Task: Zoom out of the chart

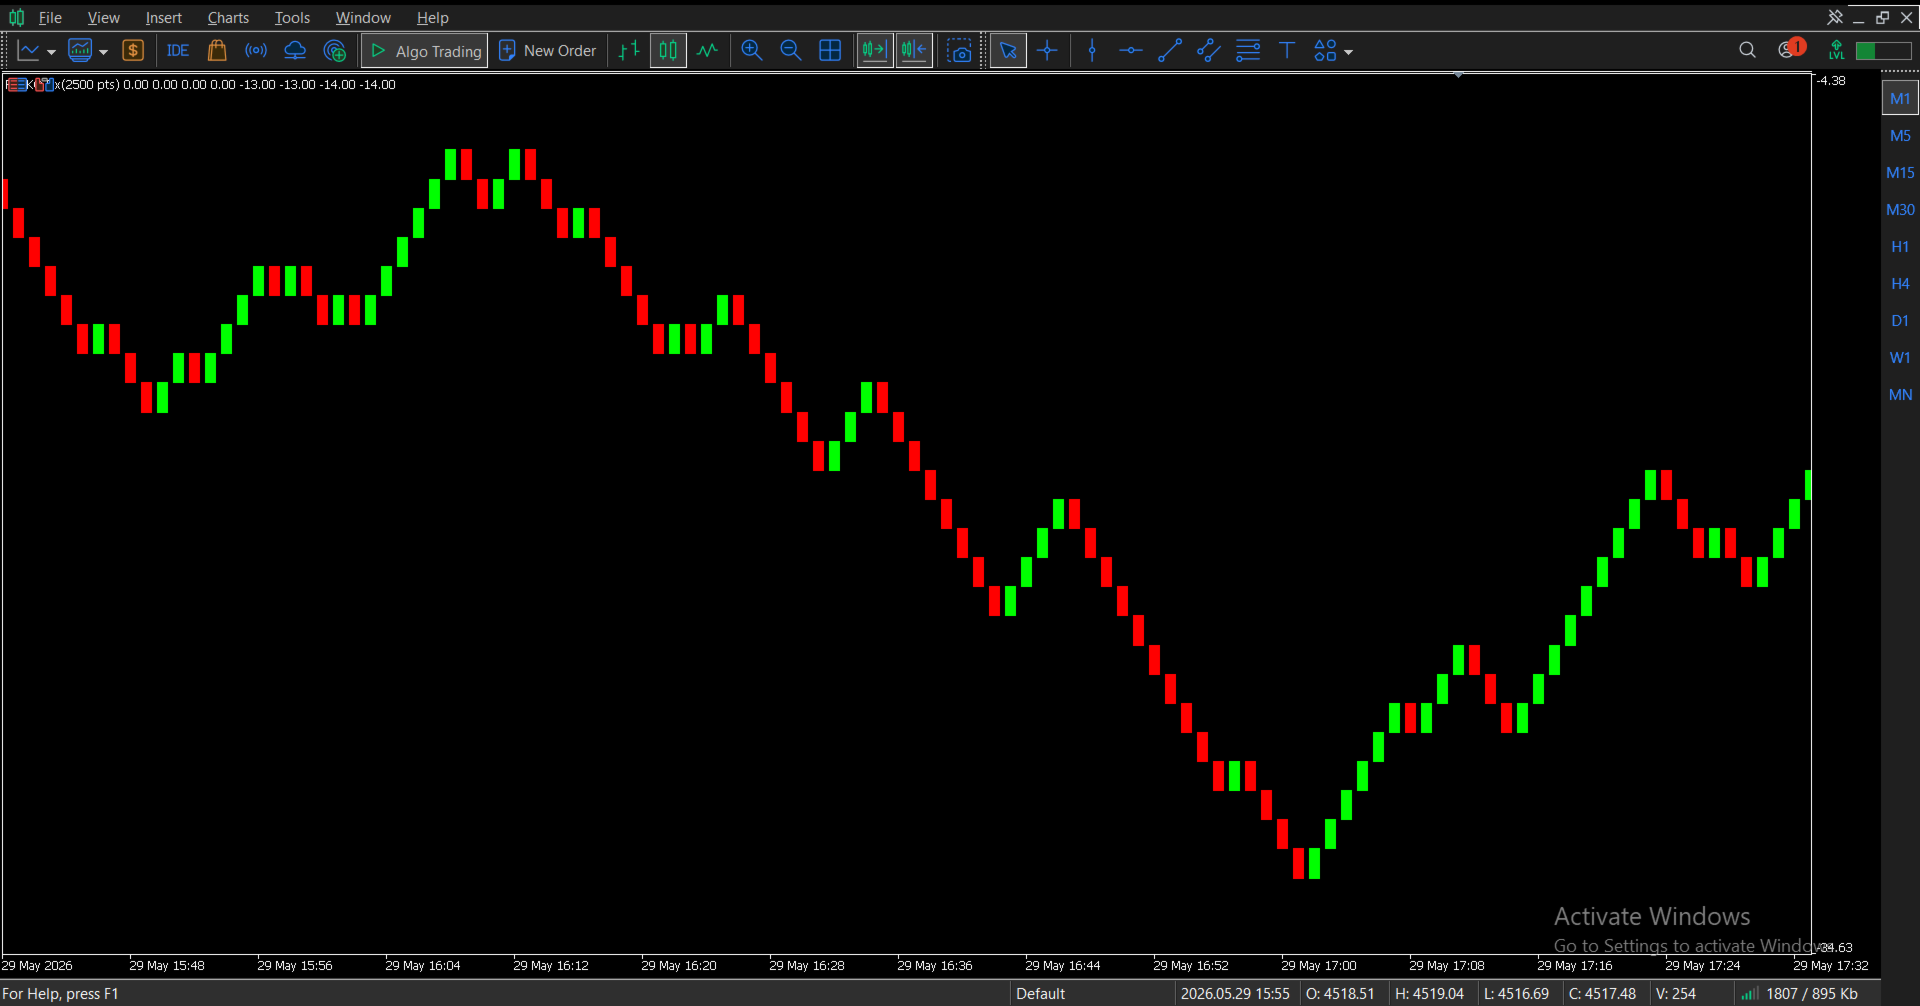Action: pyautogui.click(x=791, y=51)
